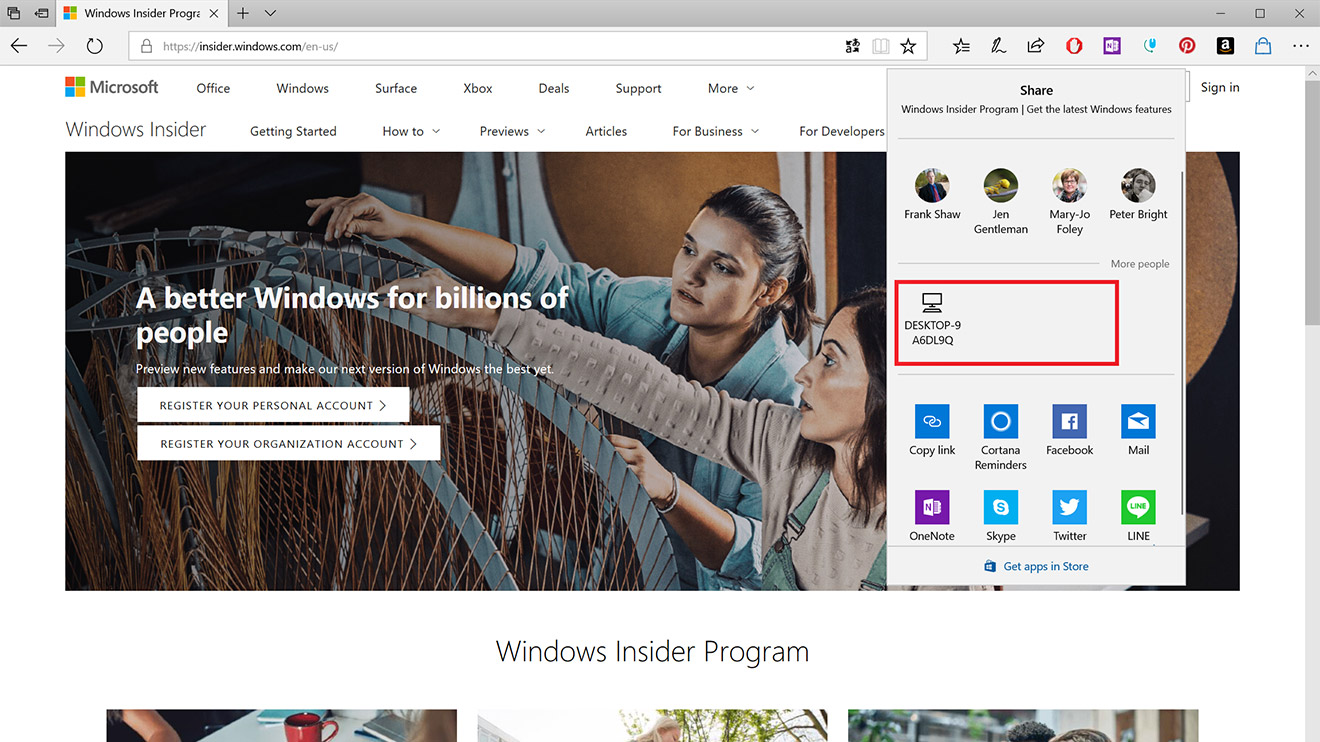Choose Cortana Reminders in the share panel

pyautogui.click(x=1000, y=422)
